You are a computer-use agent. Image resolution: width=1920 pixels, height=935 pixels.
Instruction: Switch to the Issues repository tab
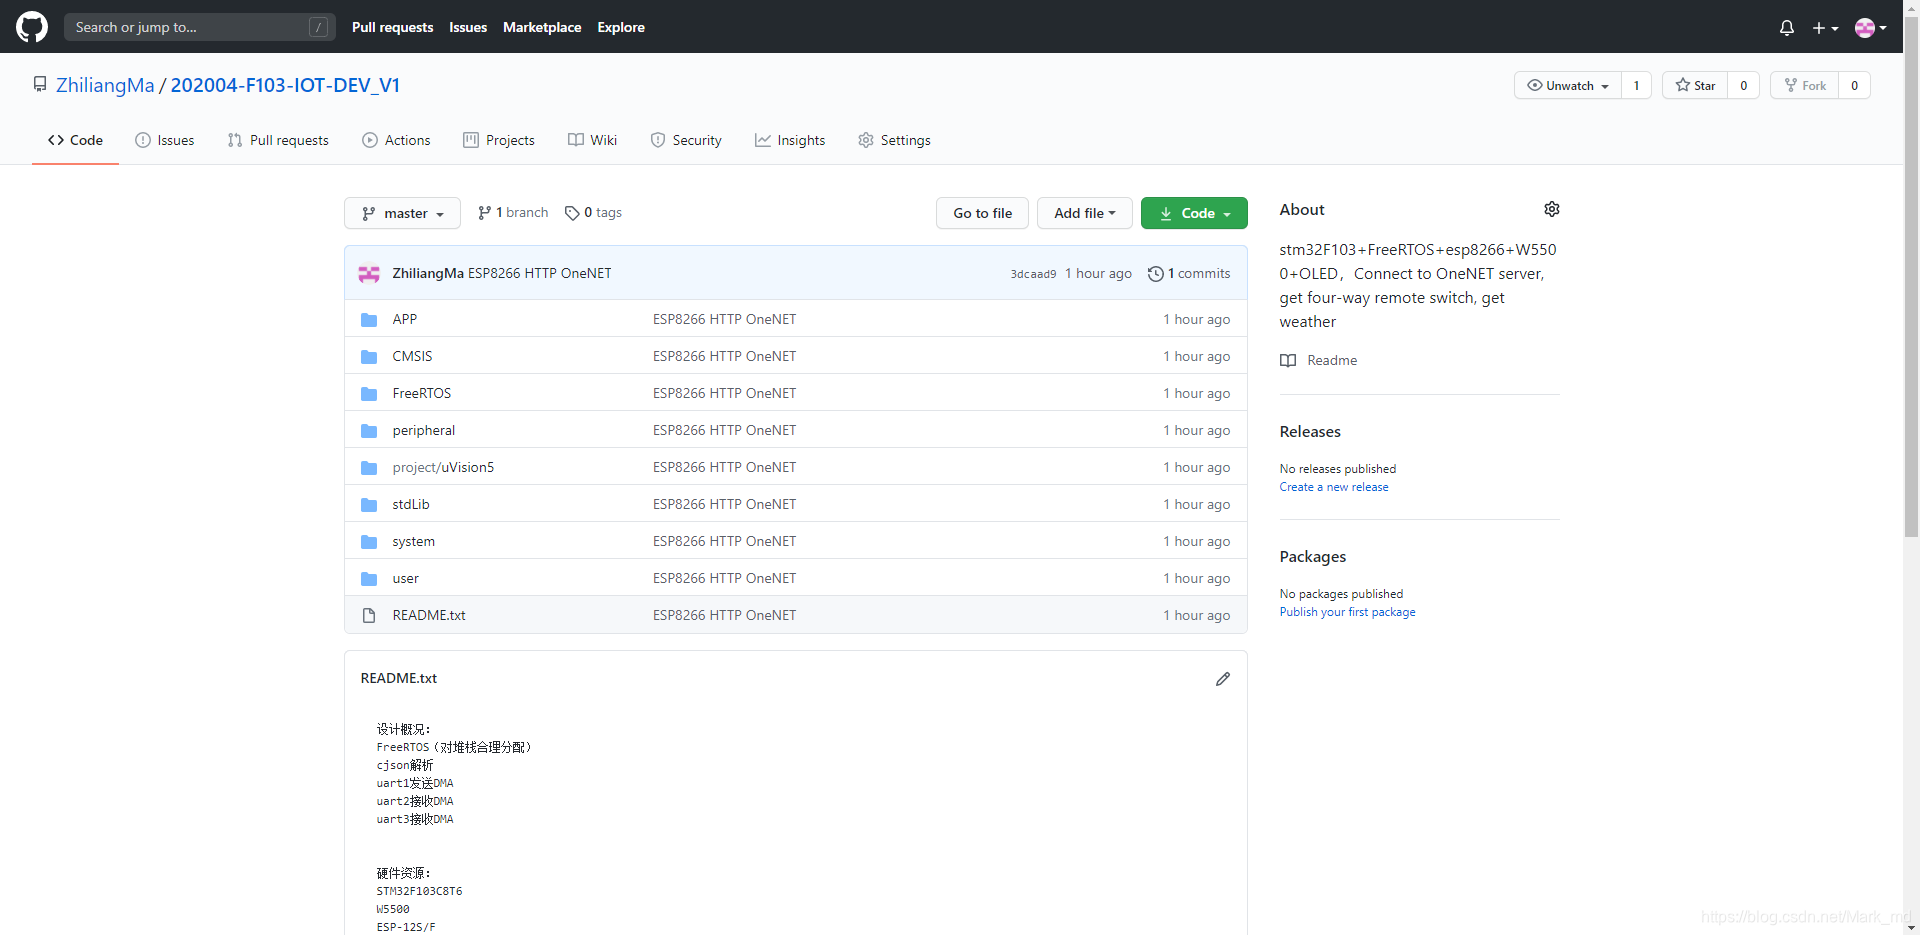[165, 140]
